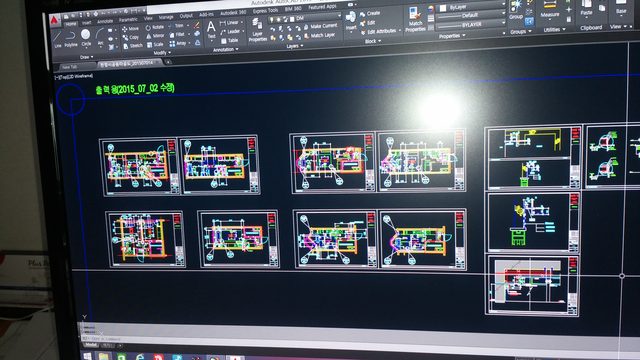Choose the Polyline tool
This screenshot has width=640, height=360.
point(71,39)
